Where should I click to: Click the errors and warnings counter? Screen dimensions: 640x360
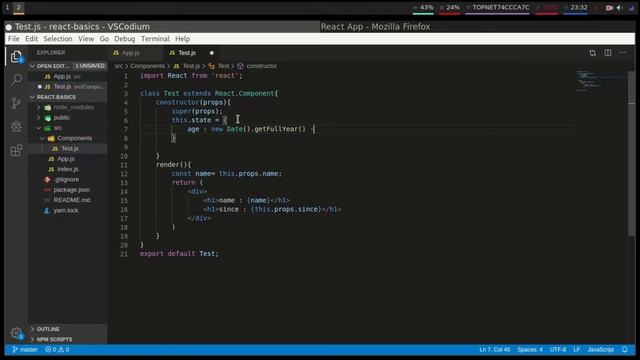pos(57,349)
